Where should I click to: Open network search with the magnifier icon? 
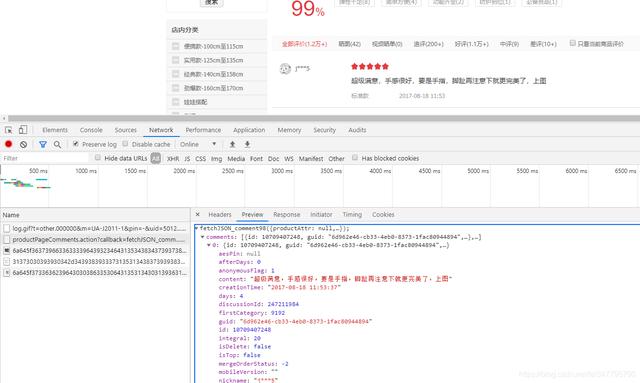pos(57,144)
